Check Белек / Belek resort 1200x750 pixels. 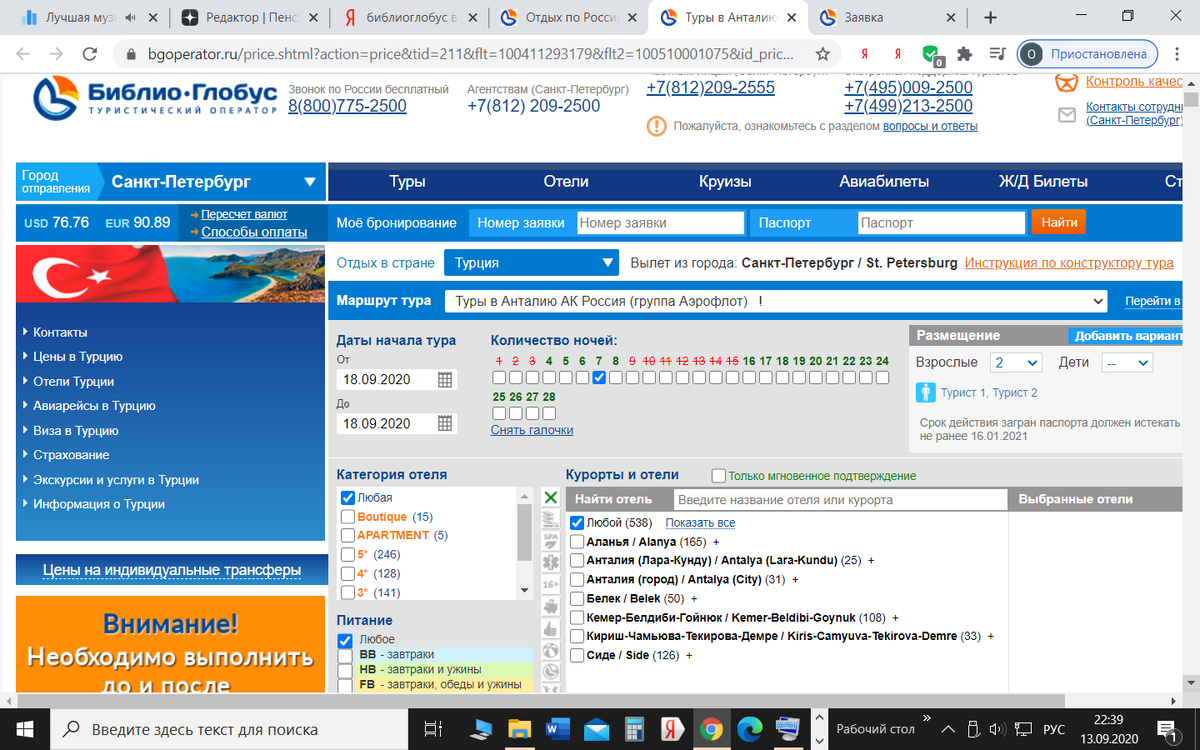coord(577,598)
